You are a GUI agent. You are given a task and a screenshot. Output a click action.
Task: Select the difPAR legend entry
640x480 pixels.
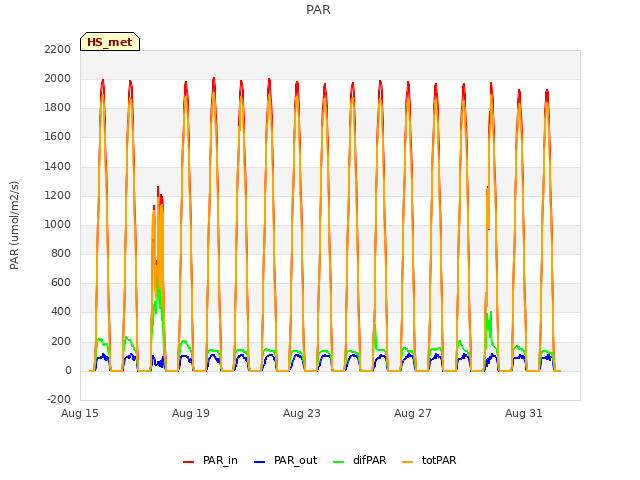[x=360, y=460]
